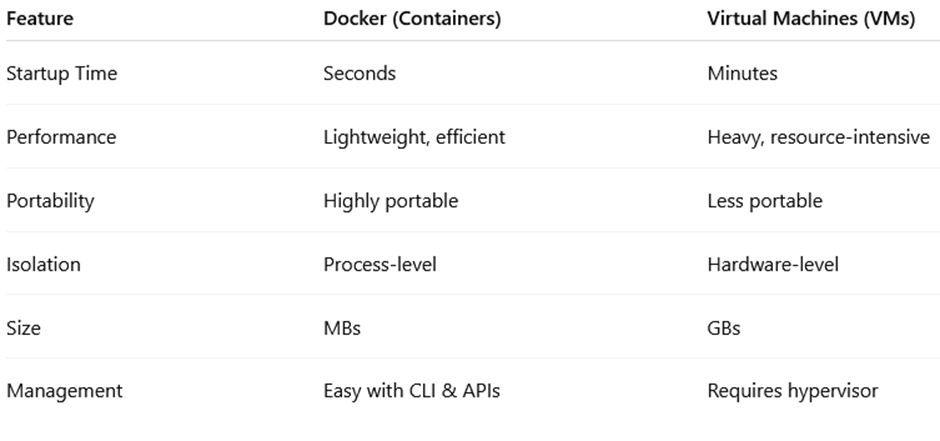
Task: Select the Portability row label
Action: coord(50,200)
